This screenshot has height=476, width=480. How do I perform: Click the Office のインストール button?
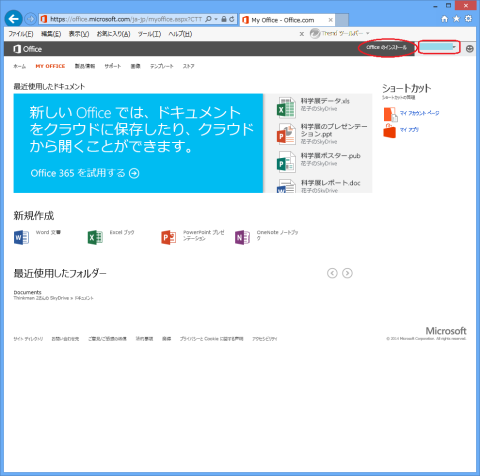(386, 47)
